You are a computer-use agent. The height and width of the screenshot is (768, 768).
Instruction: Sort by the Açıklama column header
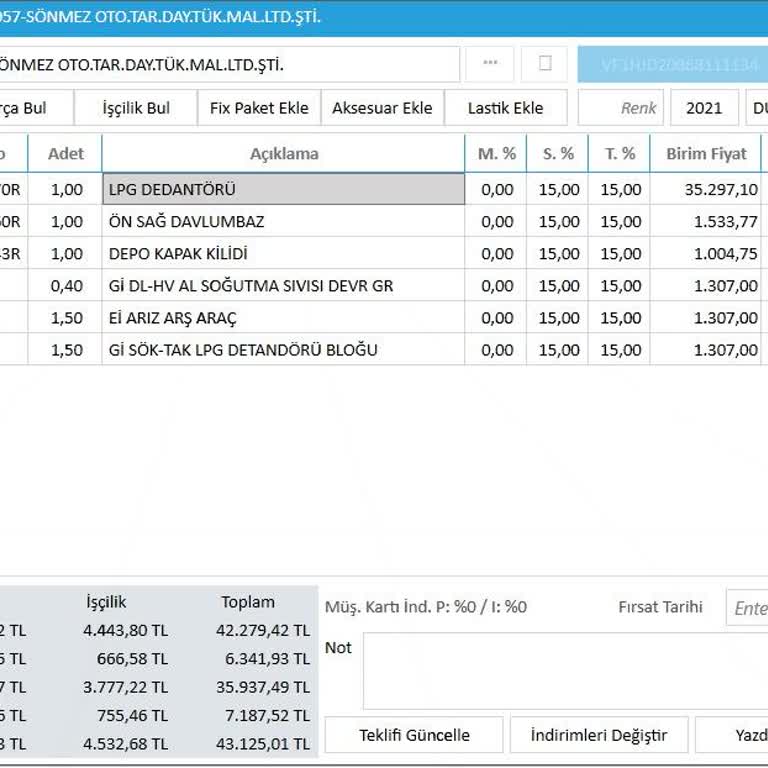[284, 154]
